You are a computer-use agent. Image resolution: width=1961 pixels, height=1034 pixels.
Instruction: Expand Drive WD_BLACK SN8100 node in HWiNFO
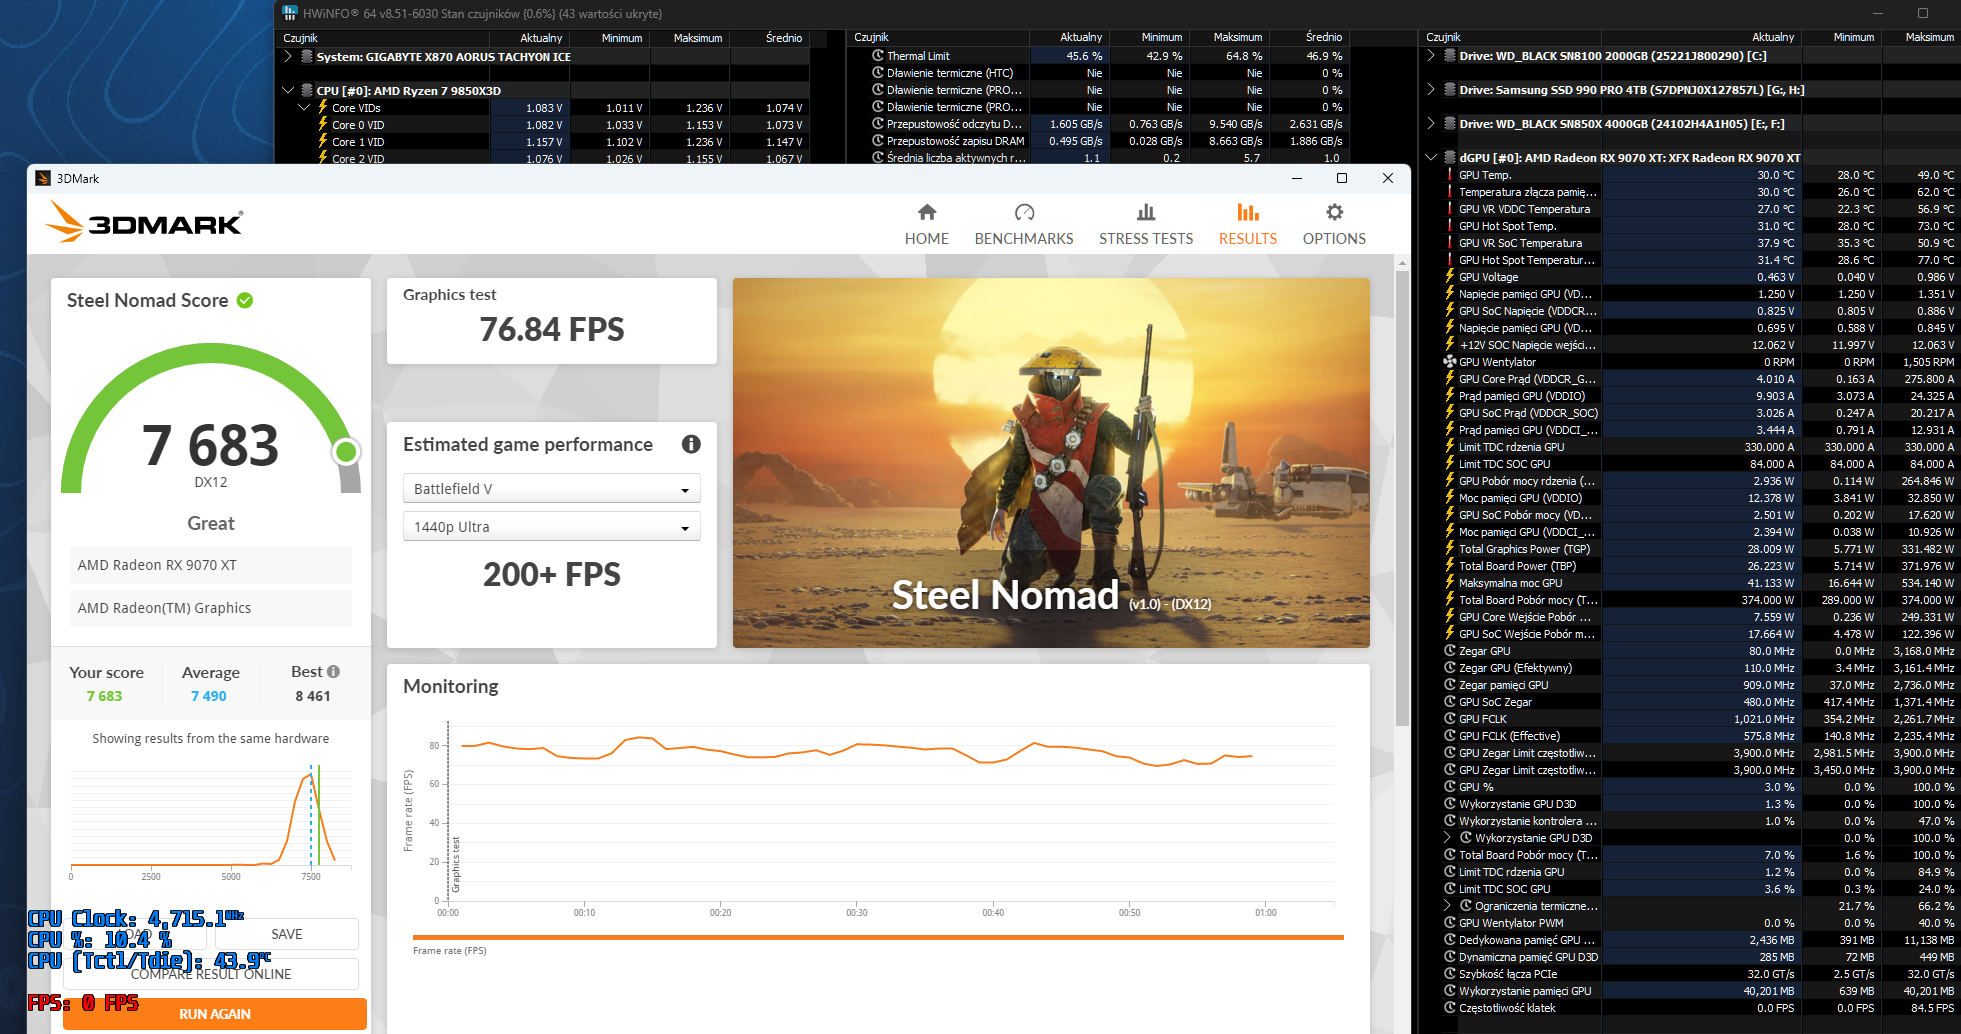coord(1431,56)
